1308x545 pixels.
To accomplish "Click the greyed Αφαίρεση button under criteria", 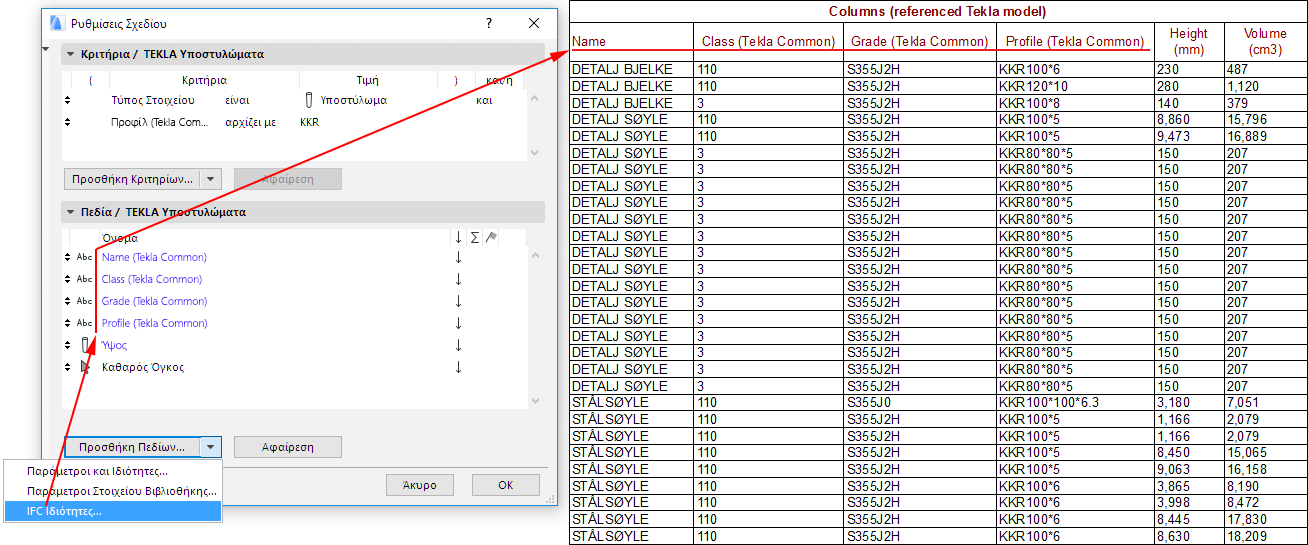I will (288, 179).
